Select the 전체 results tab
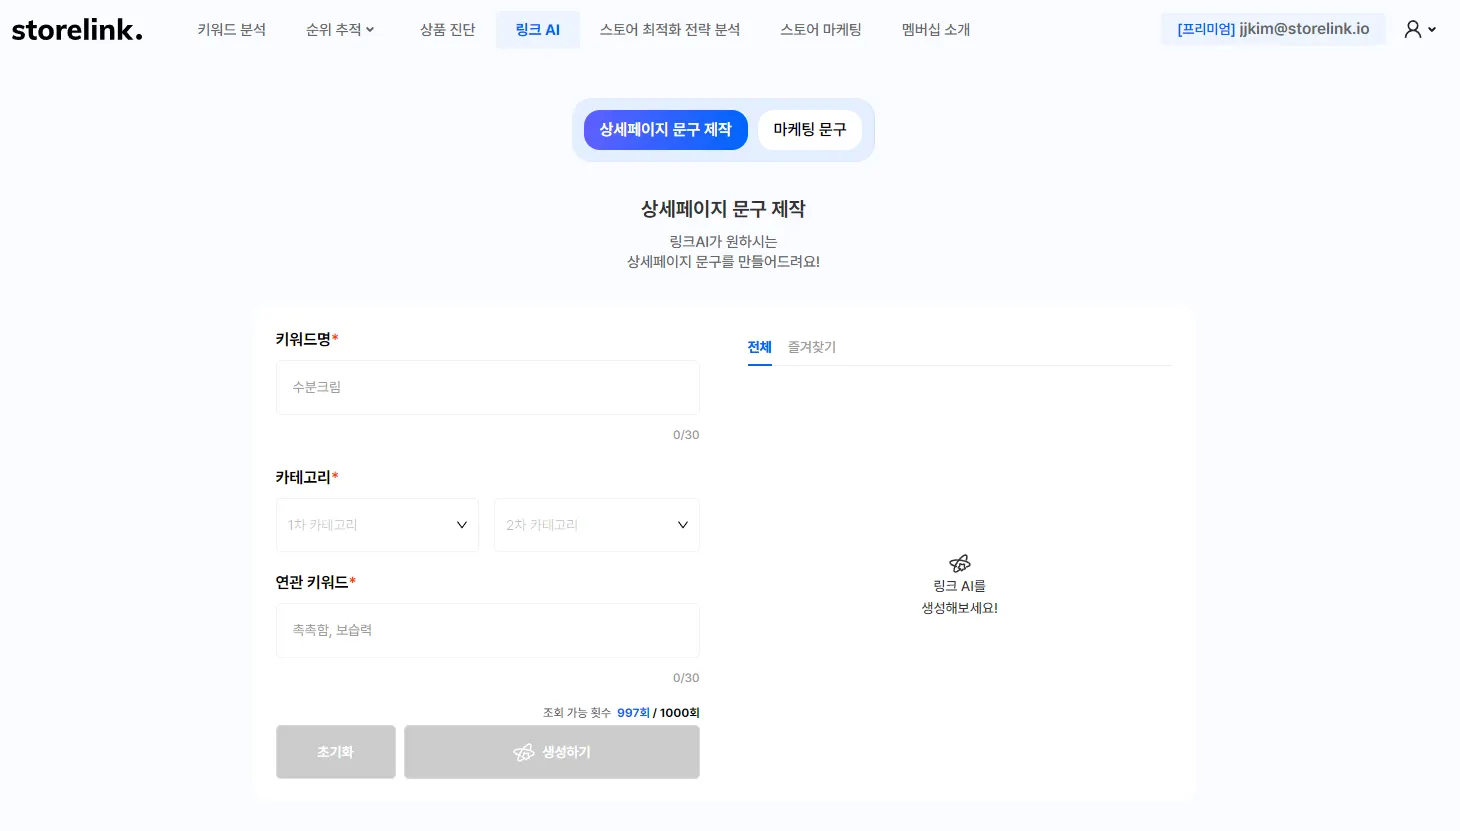This screenshot has height=831, width=1460. point(760,347)
